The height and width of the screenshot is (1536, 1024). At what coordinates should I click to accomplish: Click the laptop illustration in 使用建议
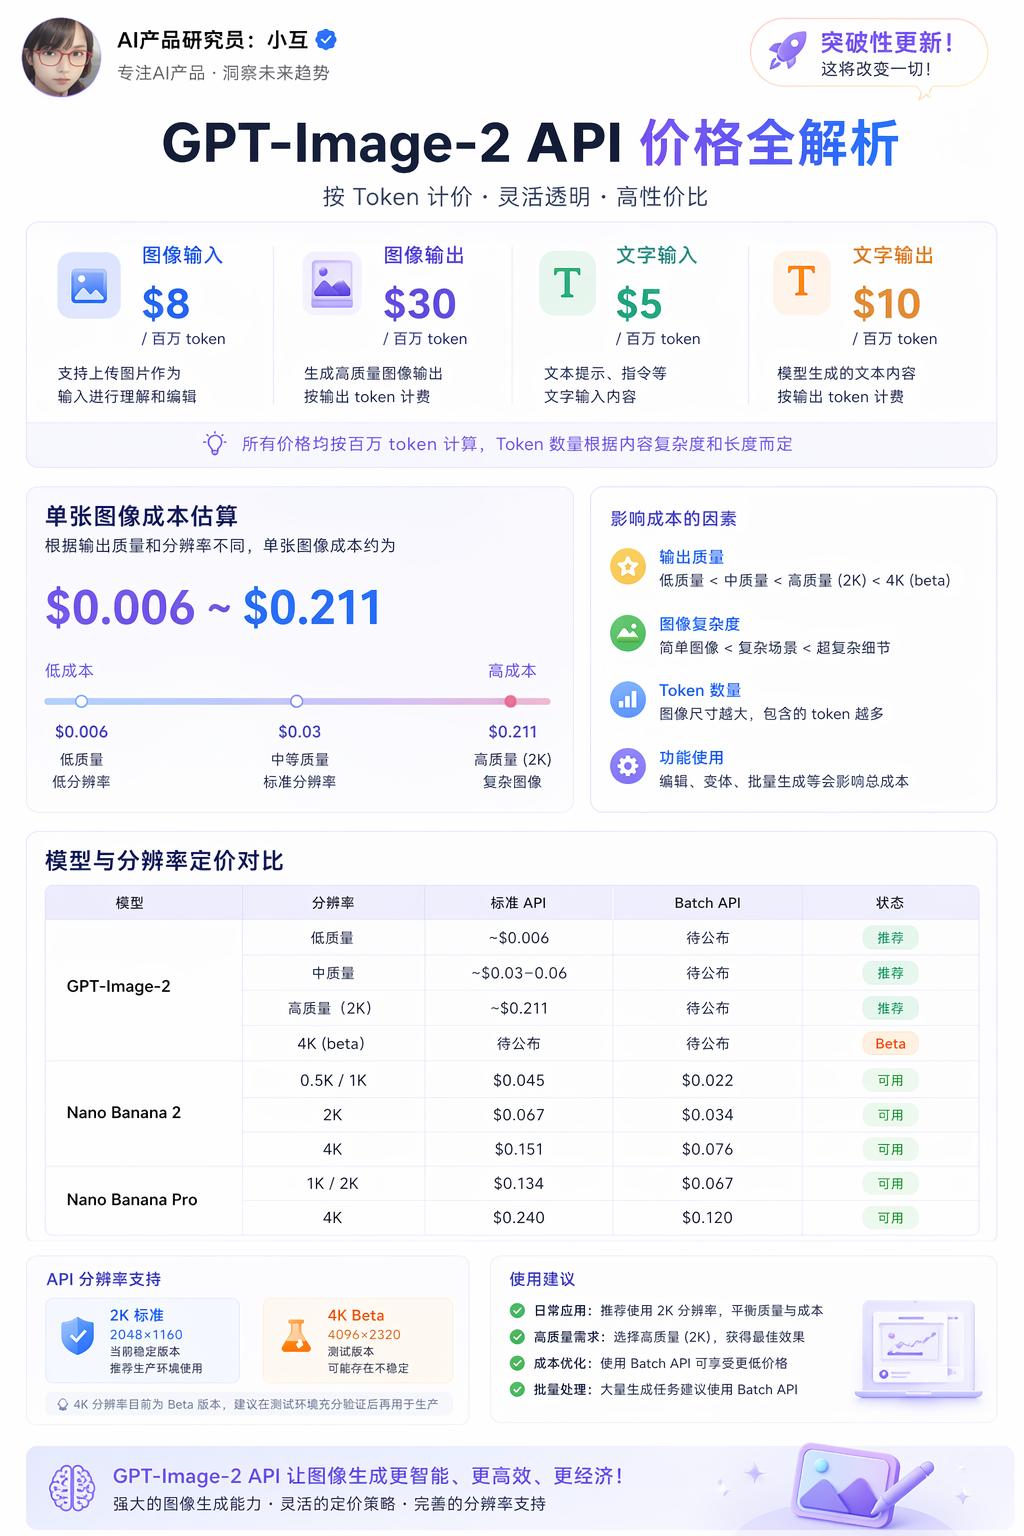pos(918,1349)
